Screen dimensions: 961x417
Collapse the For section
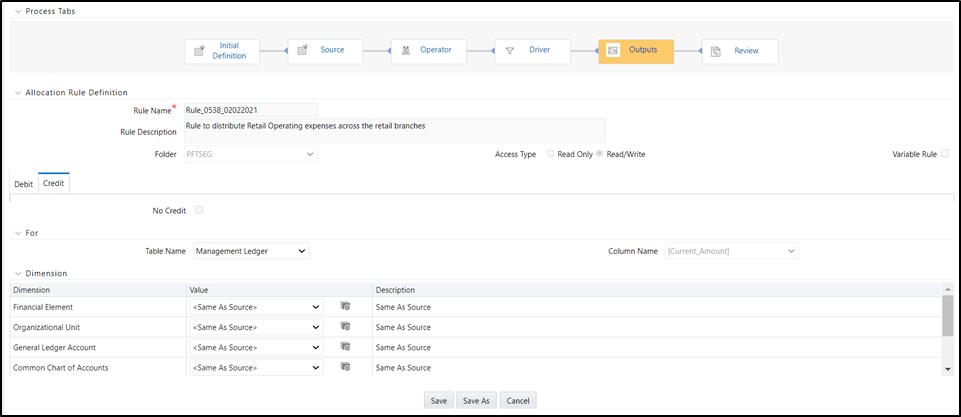click(x=17, y=232)
